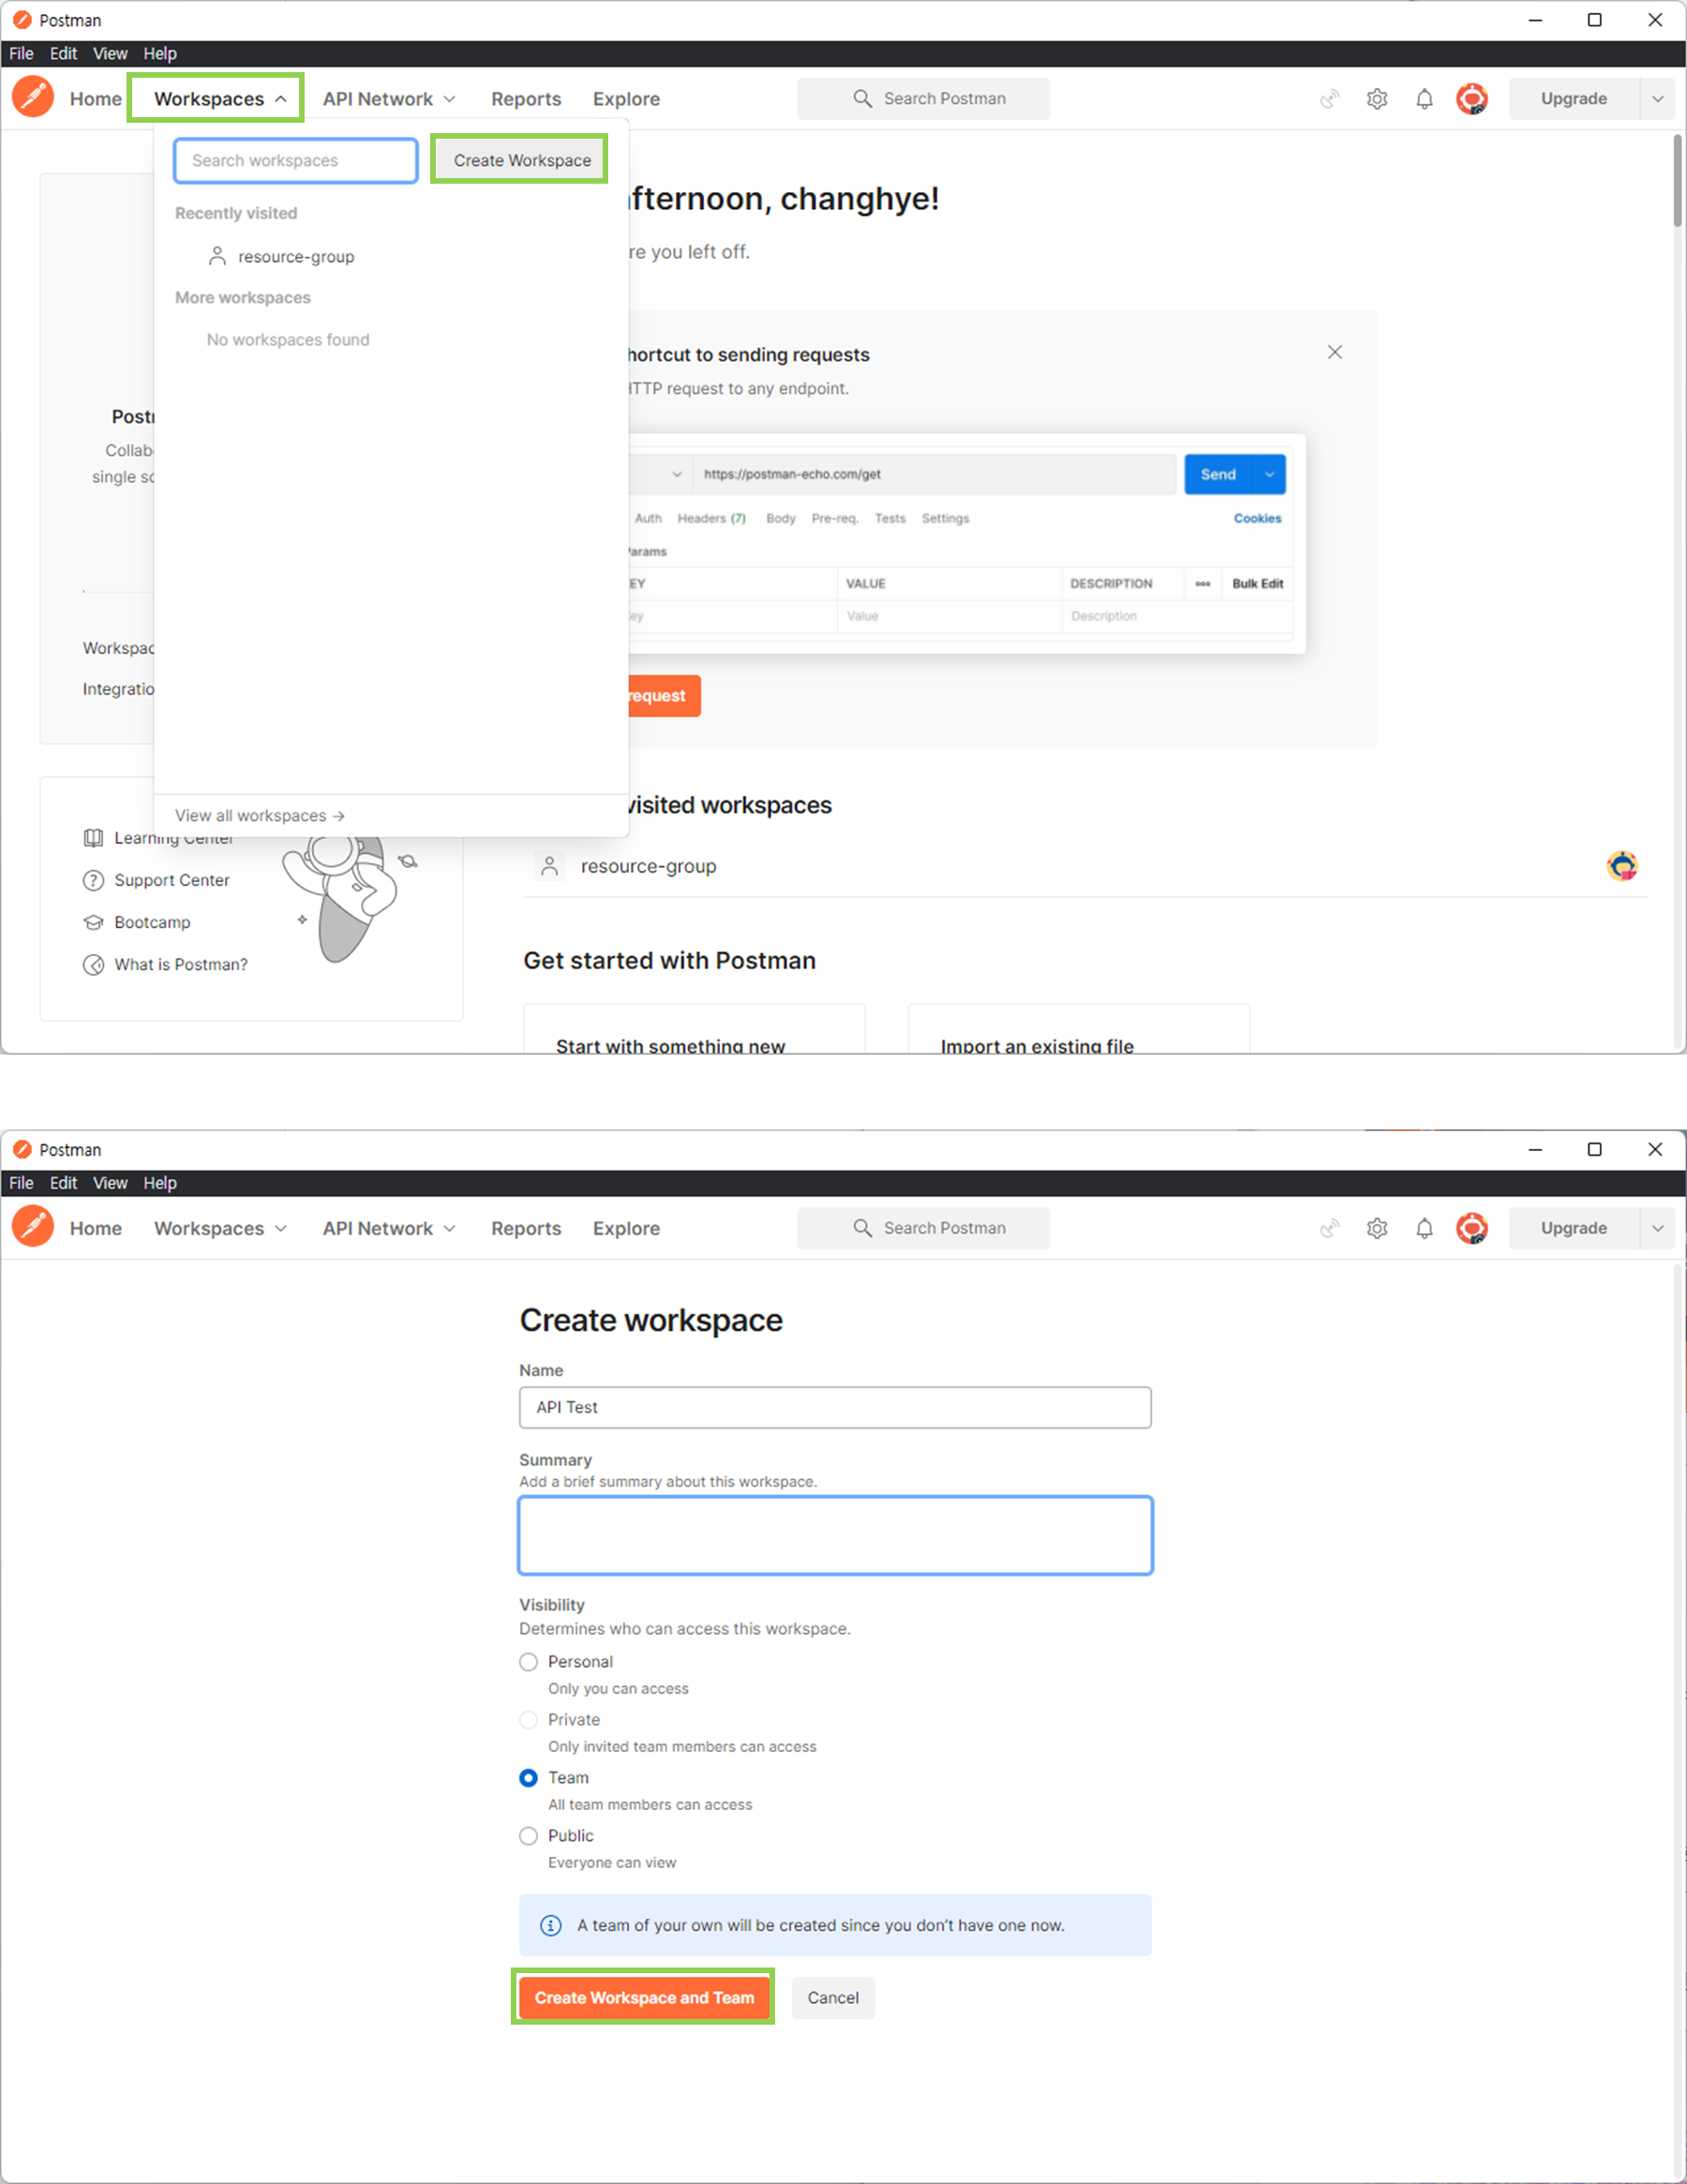
Task: Click the avatar beside the resource-group row
Action: coord(1621,865)
